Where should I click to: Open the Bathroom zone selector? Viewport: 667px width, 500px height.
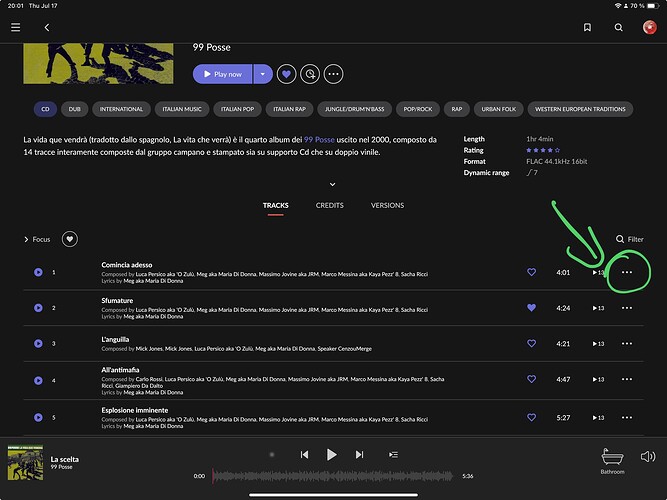click(613, 461)
